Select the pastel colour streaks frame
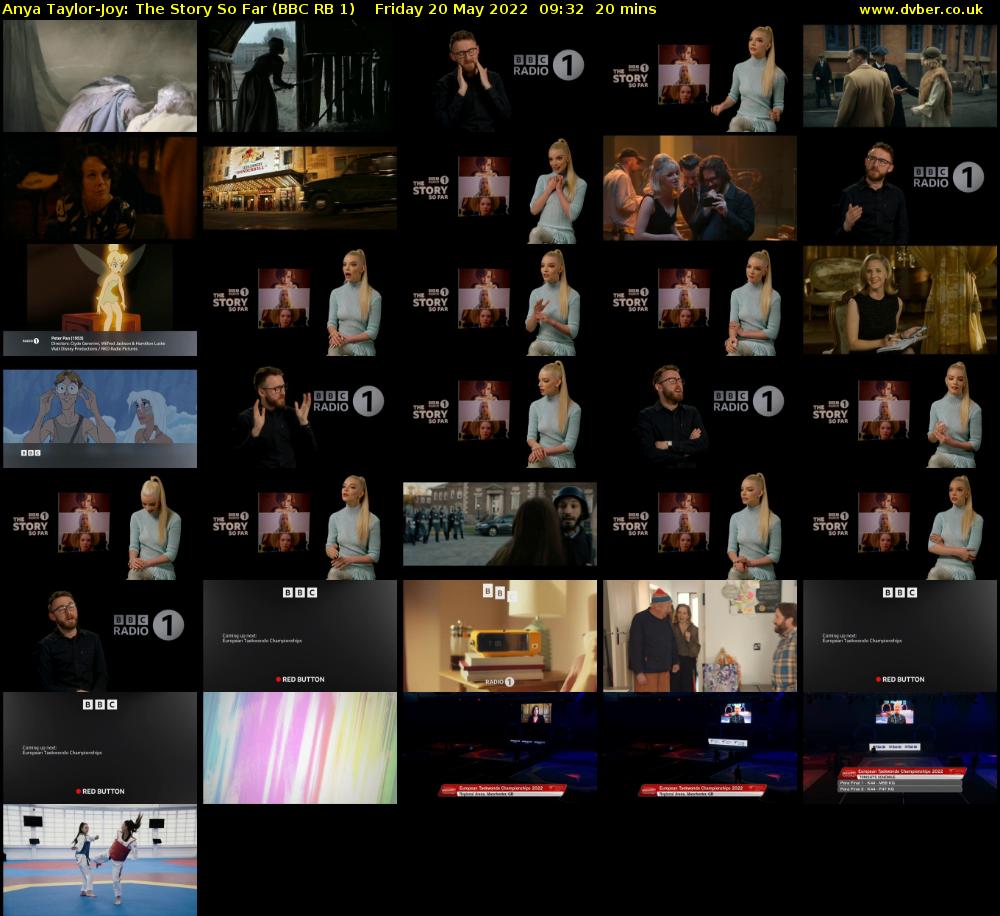 point(300,748)
